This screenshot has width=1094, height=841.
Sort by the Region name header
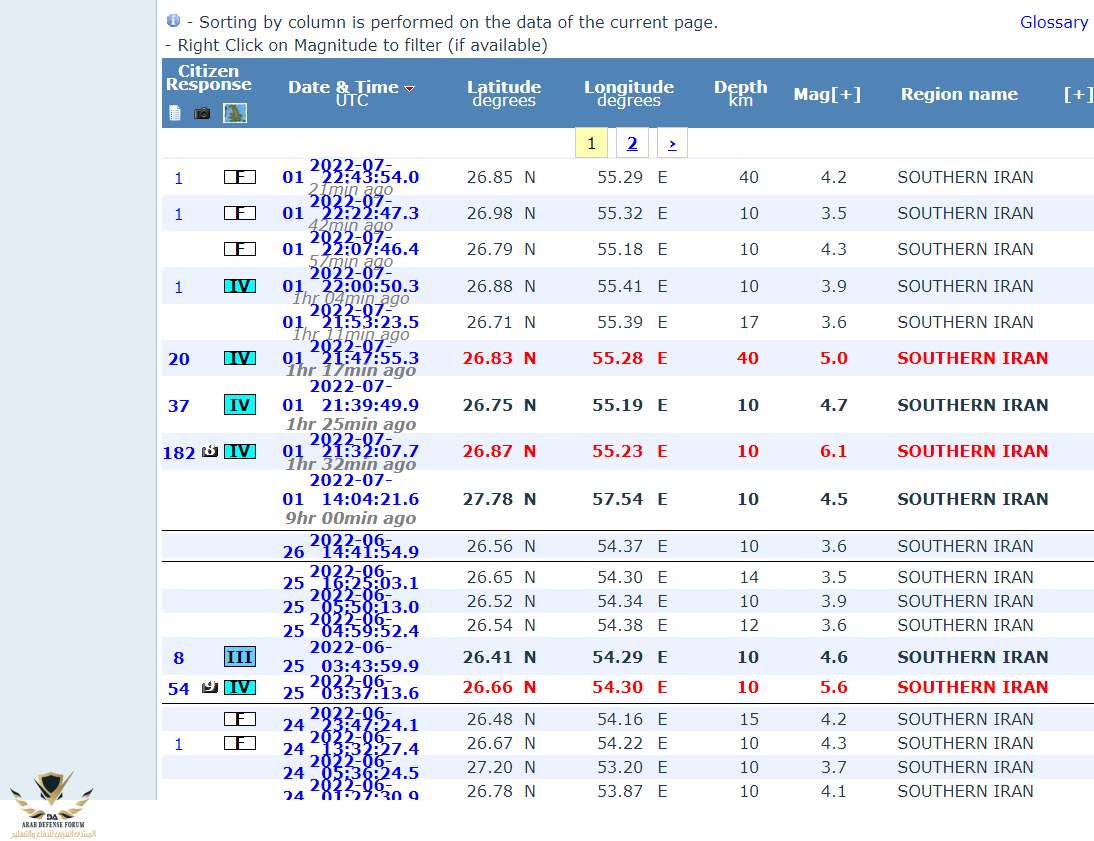coord(959,94)
